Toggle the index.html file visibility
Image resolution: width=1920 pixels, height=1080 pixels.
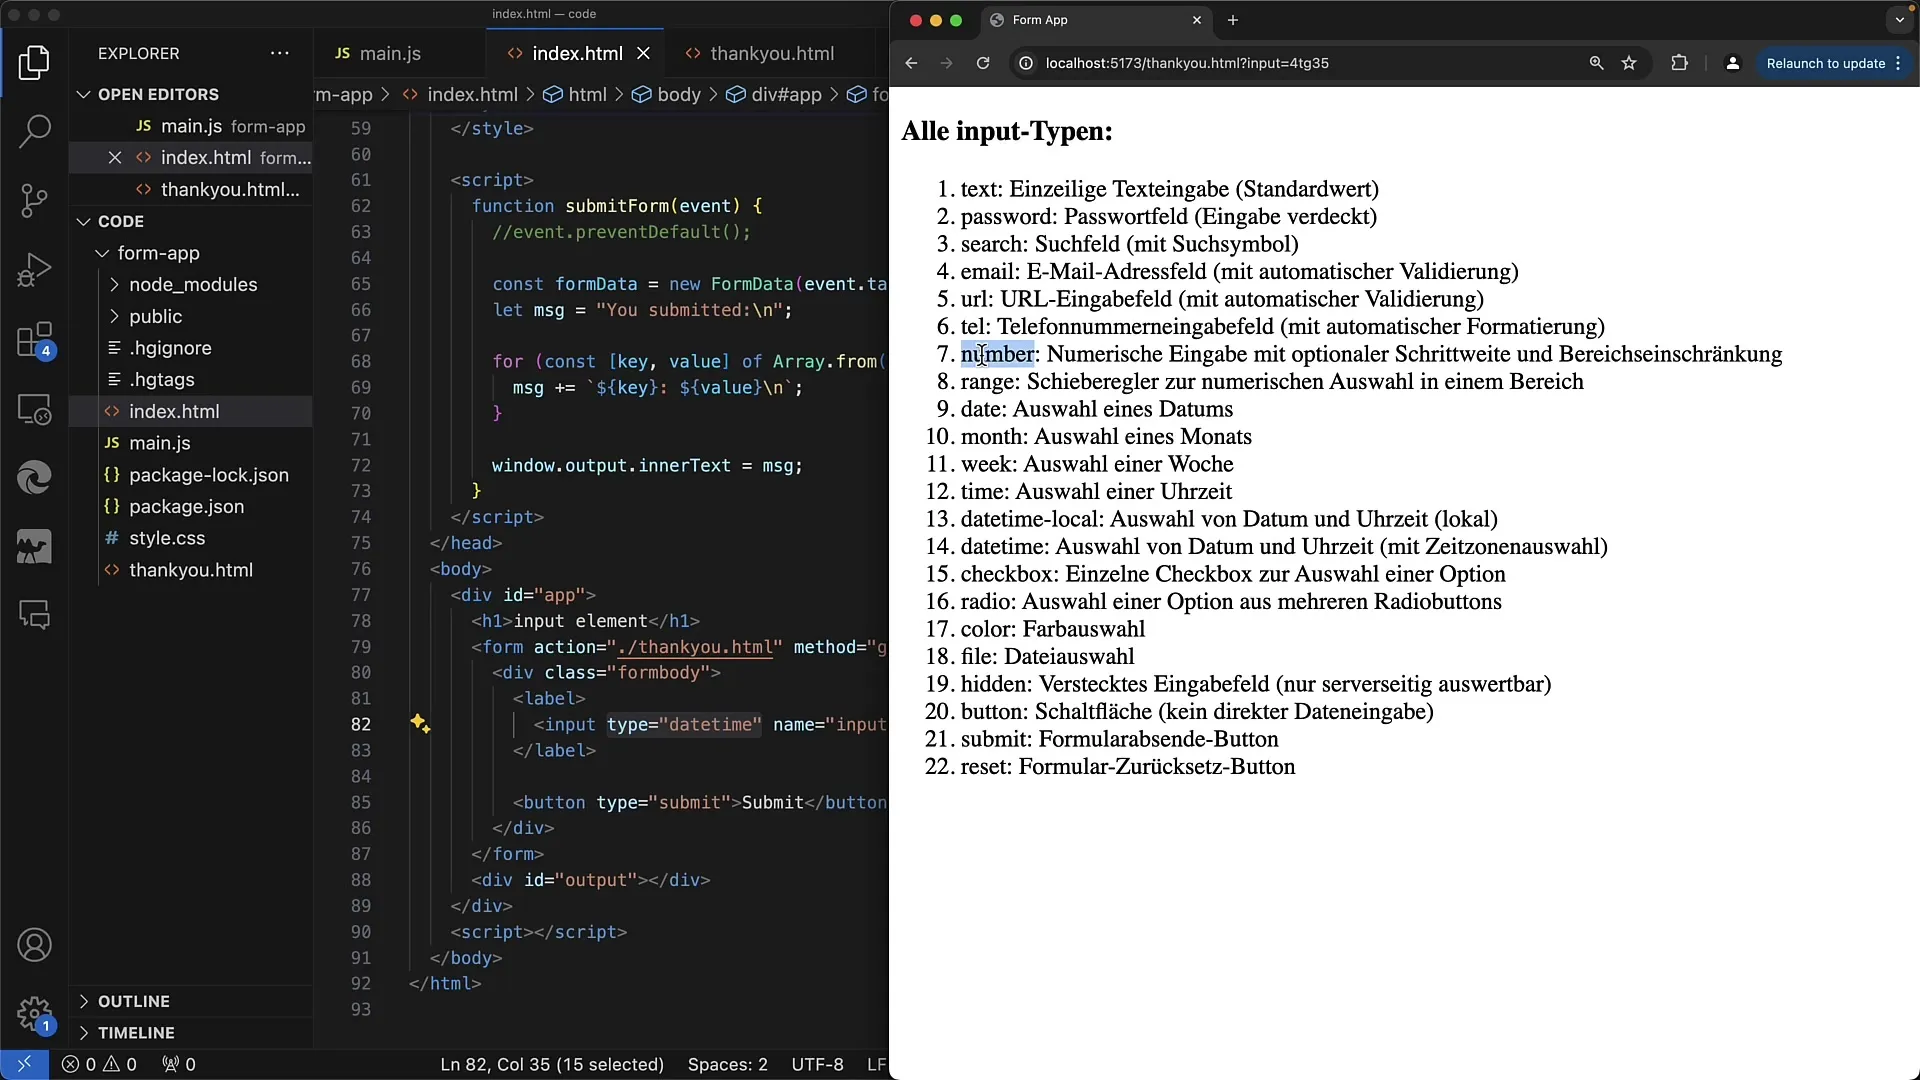click(115, 157)
